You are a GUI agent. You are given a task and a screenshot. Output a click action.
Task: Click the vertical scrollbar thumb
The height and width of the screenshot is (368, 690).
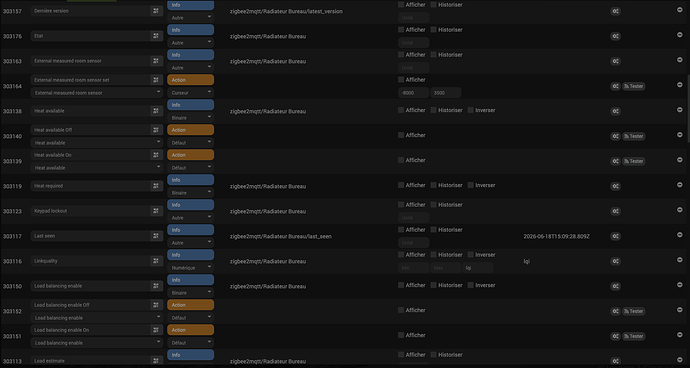pos(688,108)
